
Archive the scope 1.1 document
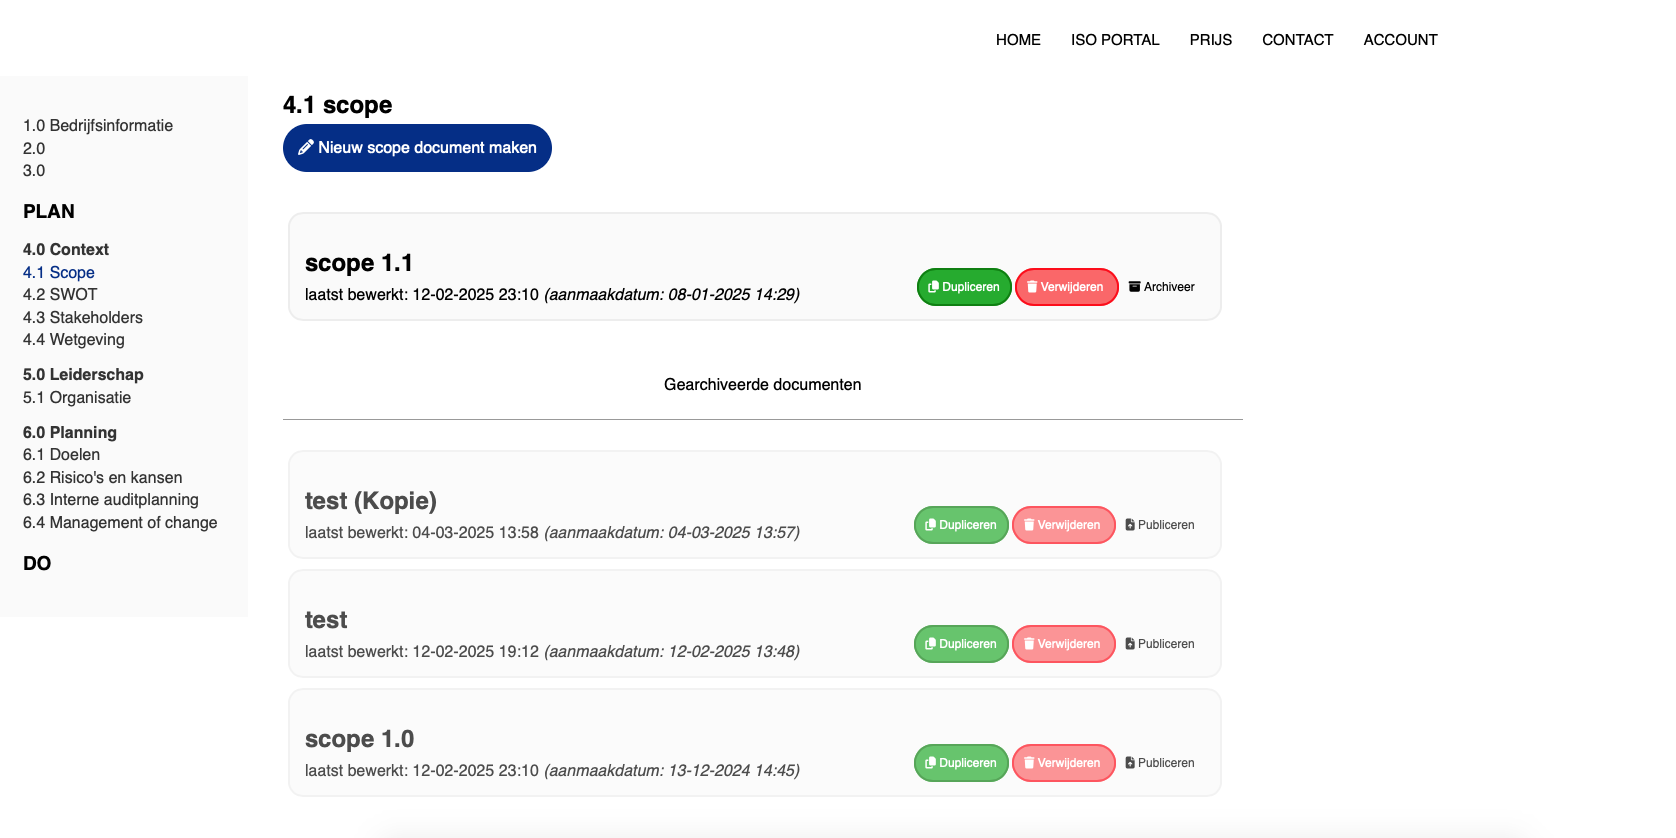(1161, 287)
